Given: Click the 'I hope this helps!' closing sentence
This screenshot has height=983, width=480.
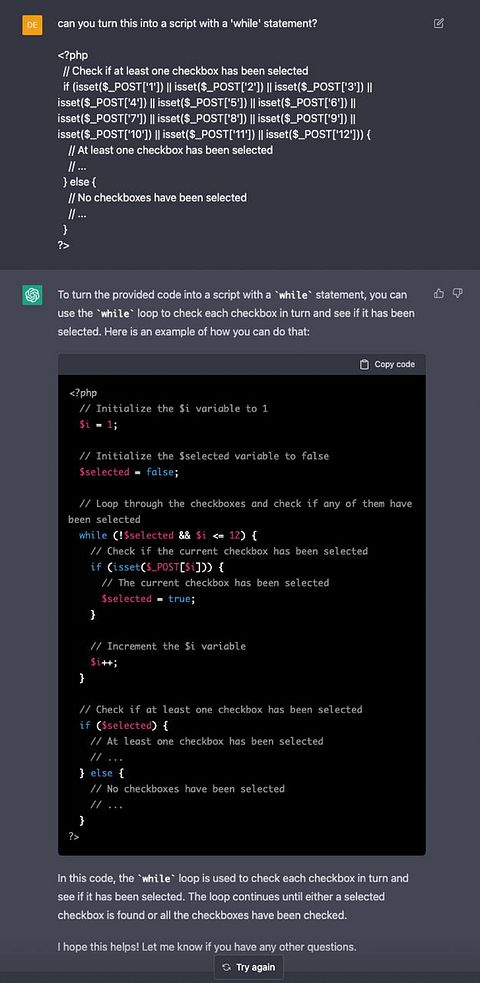Looking at the screenshot, I should [207, 947].
